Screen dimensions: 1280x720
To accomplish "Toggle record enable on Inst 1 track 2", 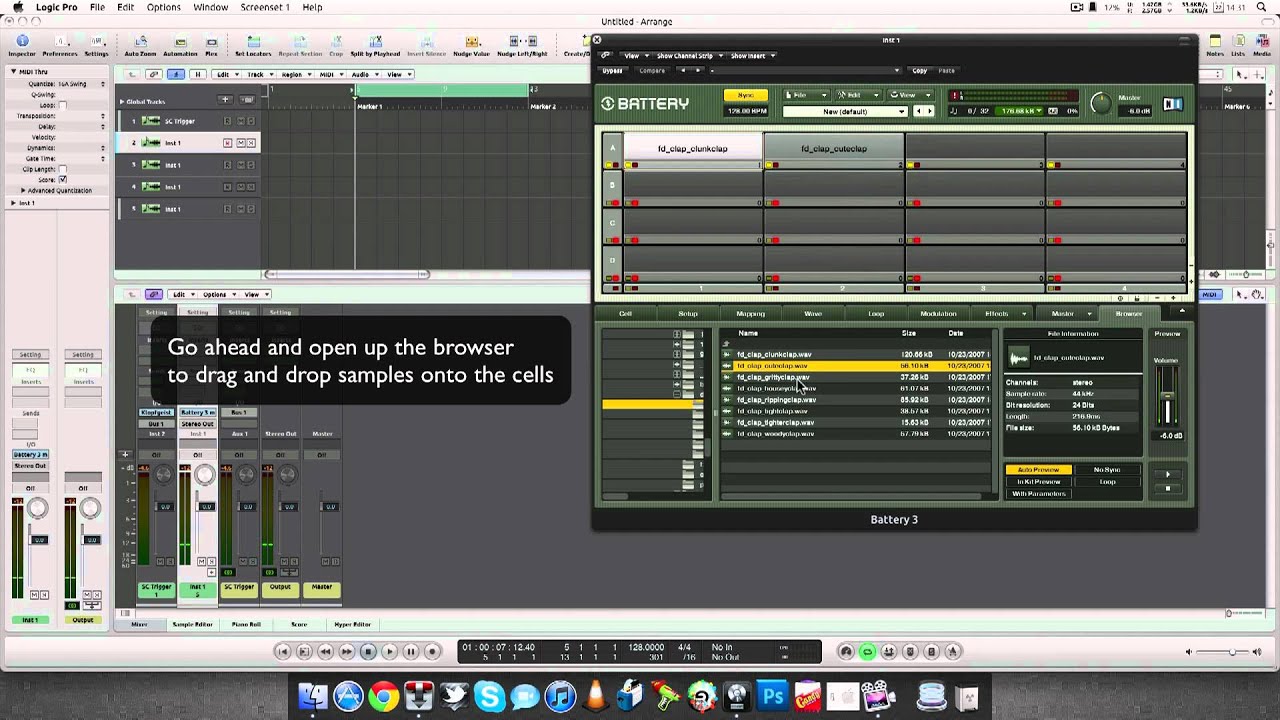I will [227, 143].
